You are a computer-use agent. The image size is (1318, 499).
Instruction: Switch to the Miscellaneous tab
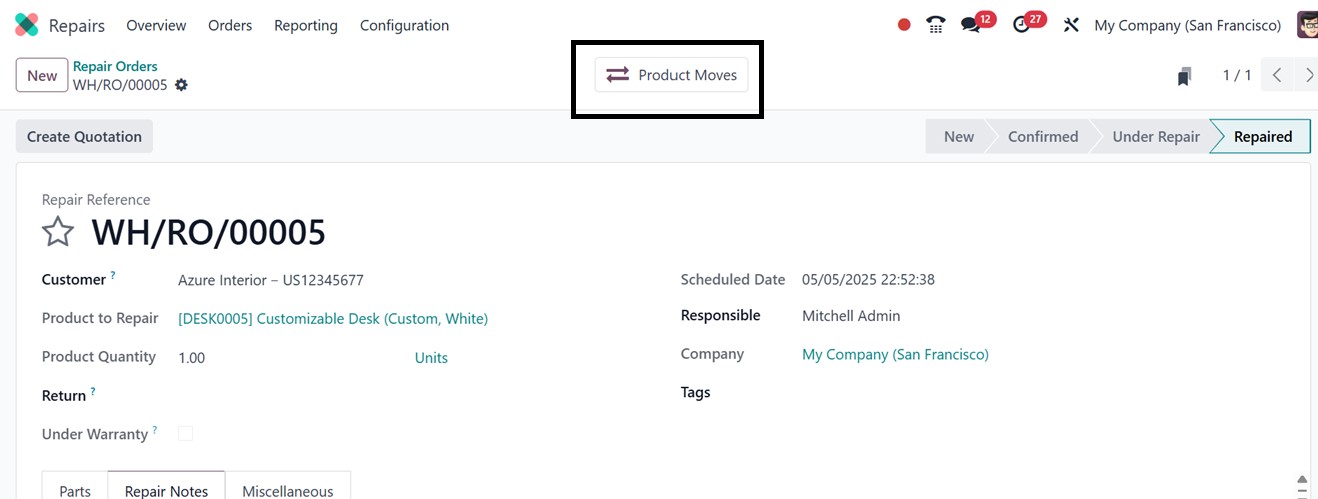tap(287, 490)
